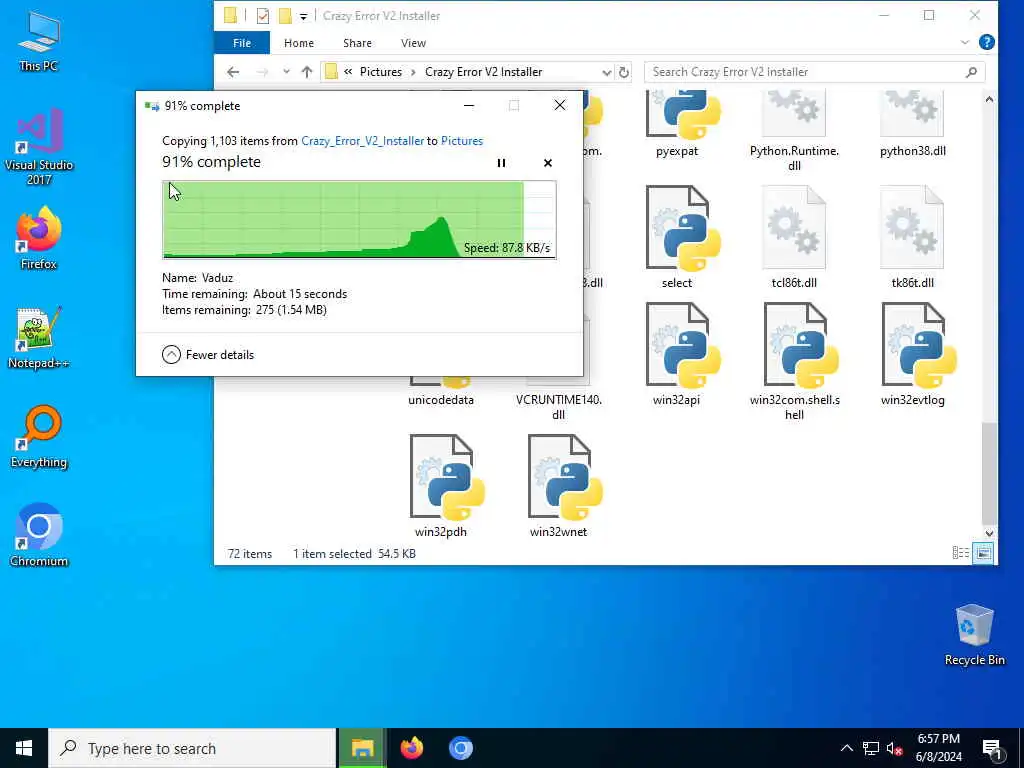
Task: Launch Chromium from the desktop shortcut
Action: pos(39,536)
